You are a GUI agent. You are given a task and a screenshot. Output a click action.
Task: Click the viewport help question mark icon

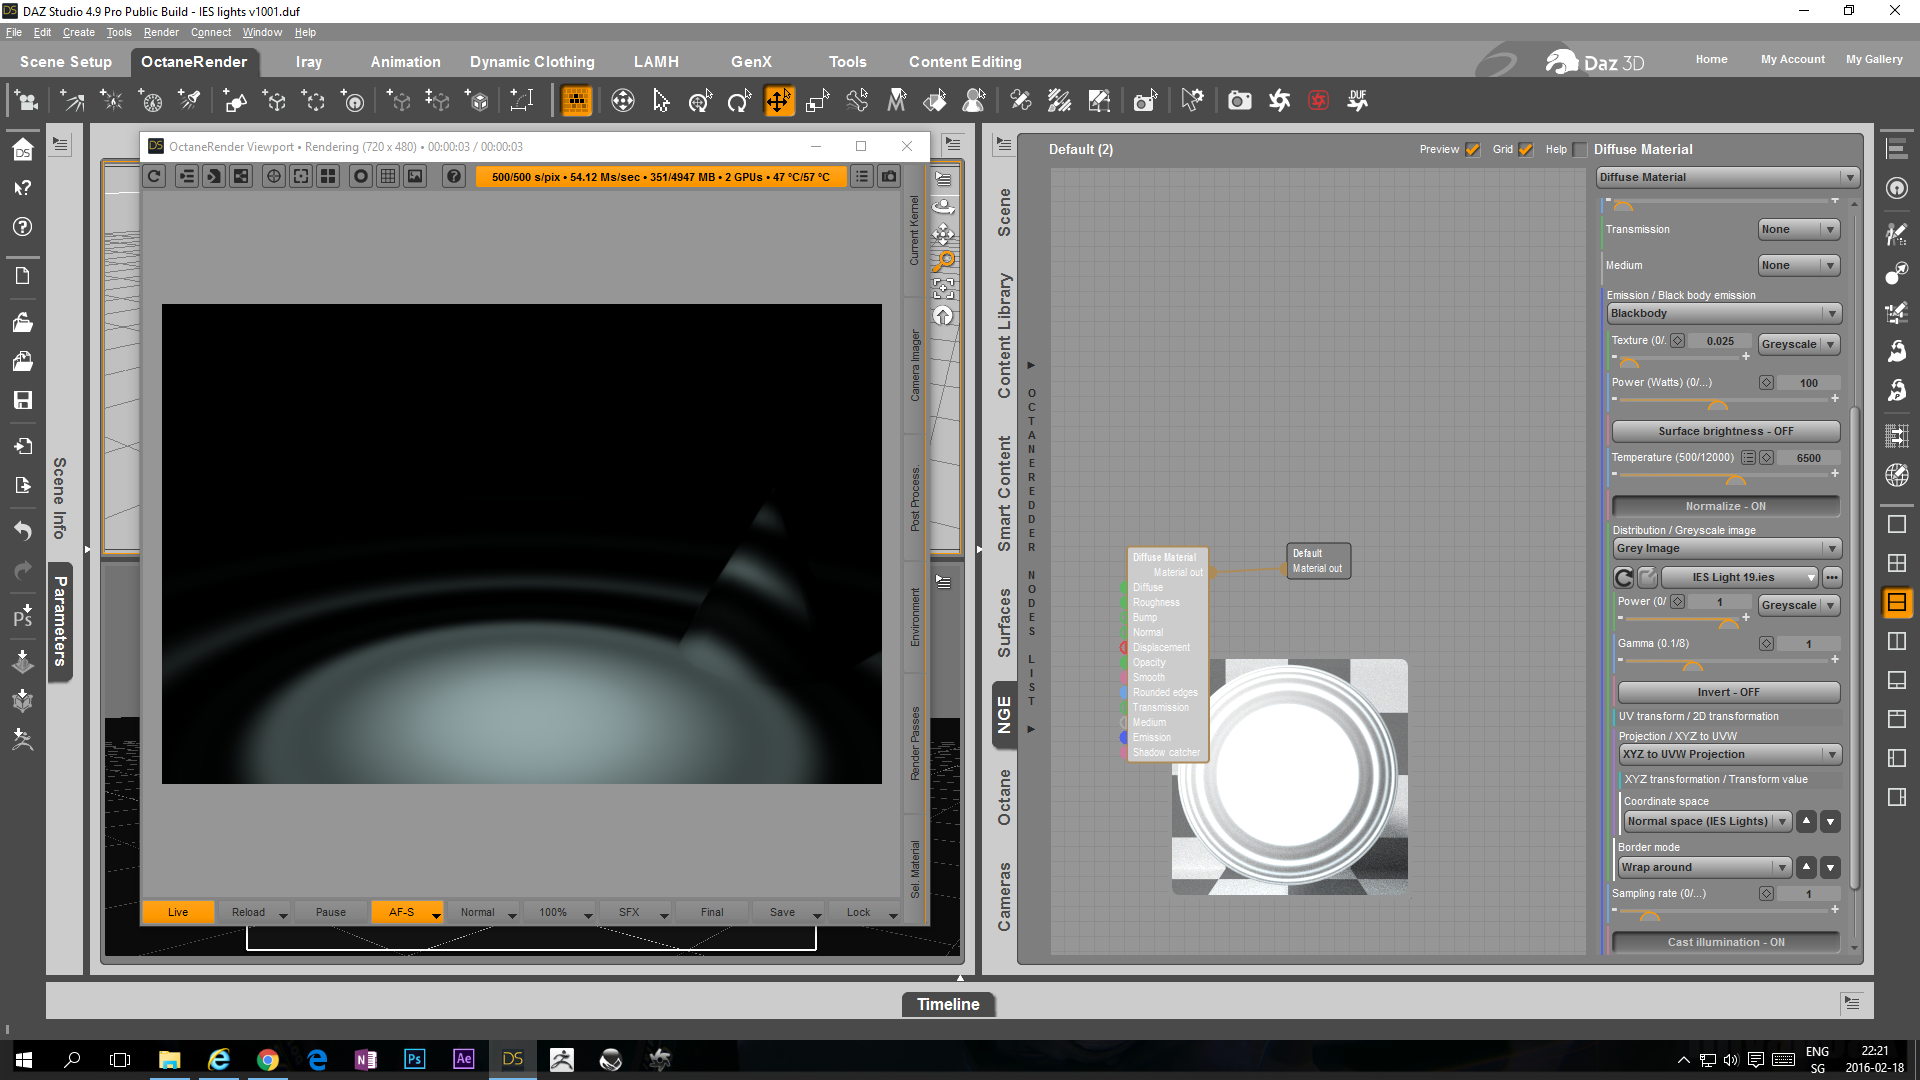[x=454, y=177]
